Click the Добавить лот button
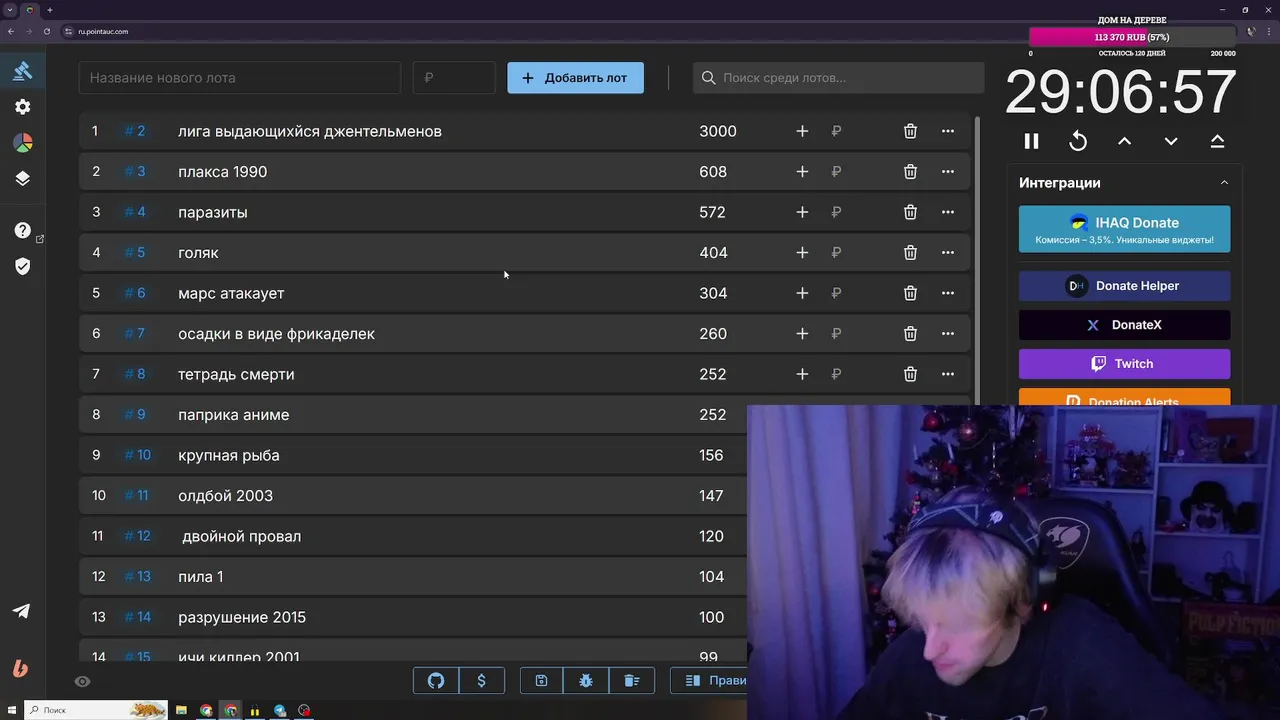1280x720 pixels. coord(575,78)
